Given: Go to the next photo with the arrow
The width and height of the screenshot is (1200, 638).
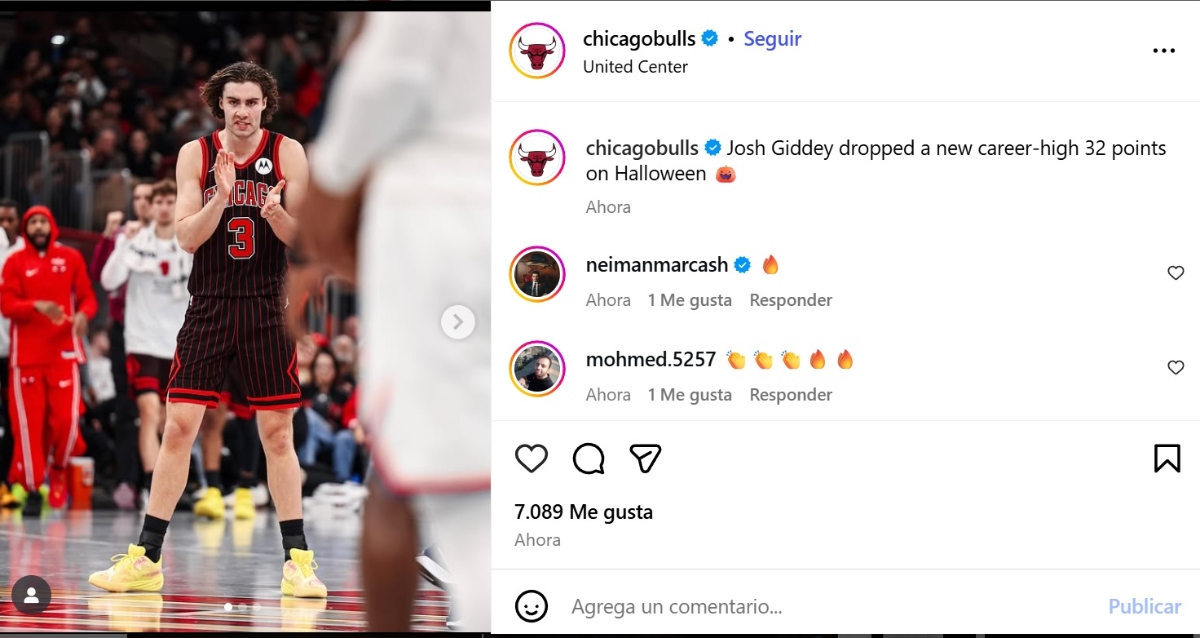Looking at the screenshot, I should click(x=458, y=321).
